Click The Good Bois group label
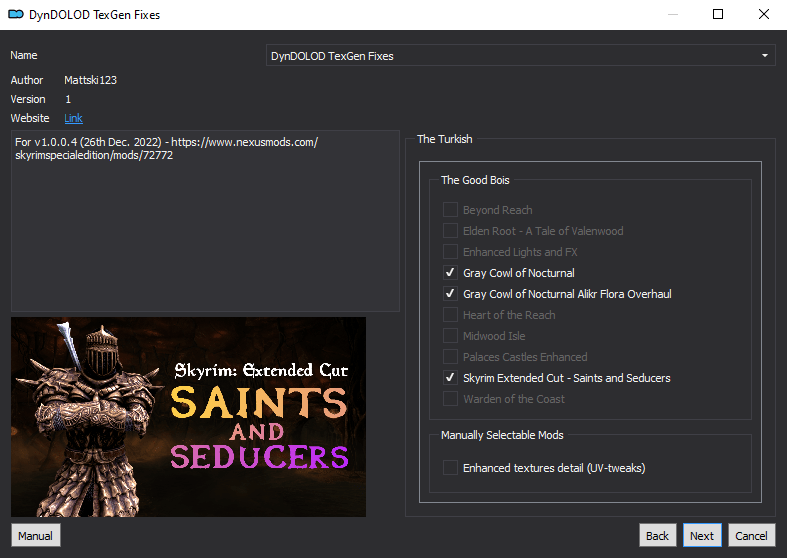Image resolution: width=787 pixels, height=558 pixels. click(475, 180)
